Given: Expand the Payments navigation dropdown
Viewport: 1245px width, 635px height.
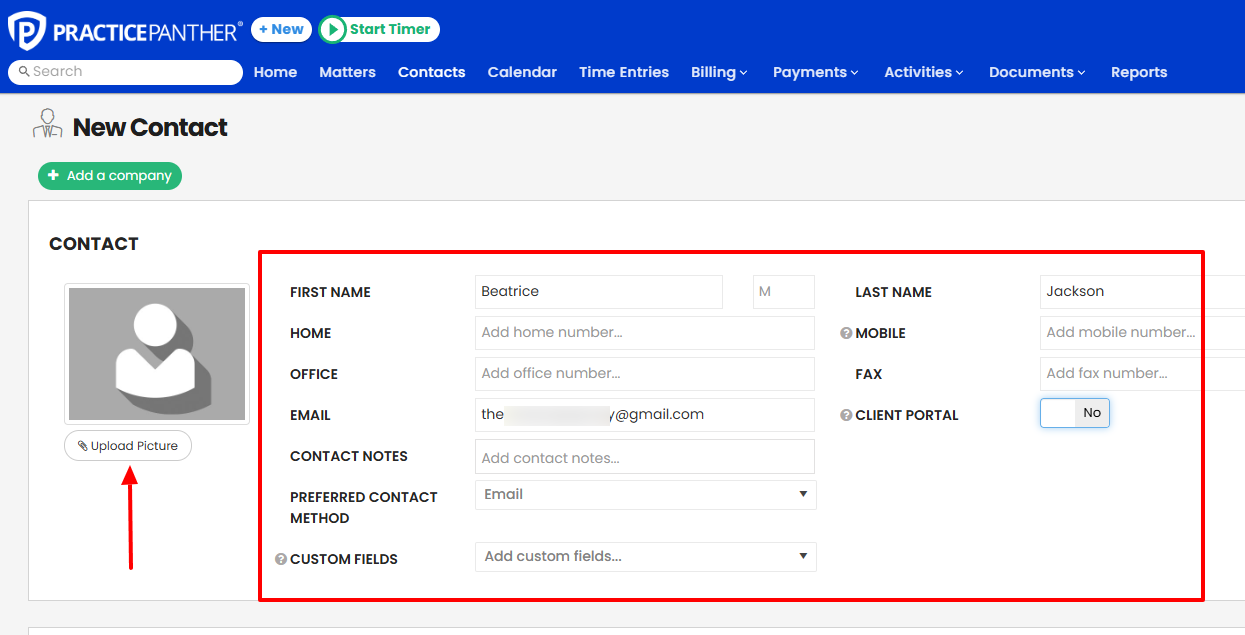Looking at the screenshot, I should point(816,72).
